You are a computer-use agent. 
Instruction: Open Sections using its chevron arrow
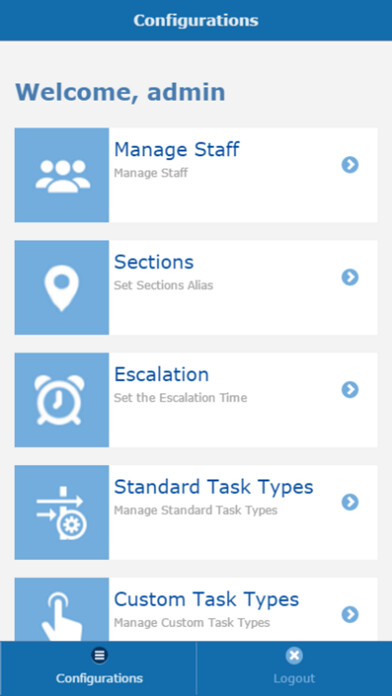pyautogui.click(x=350, y=277)
